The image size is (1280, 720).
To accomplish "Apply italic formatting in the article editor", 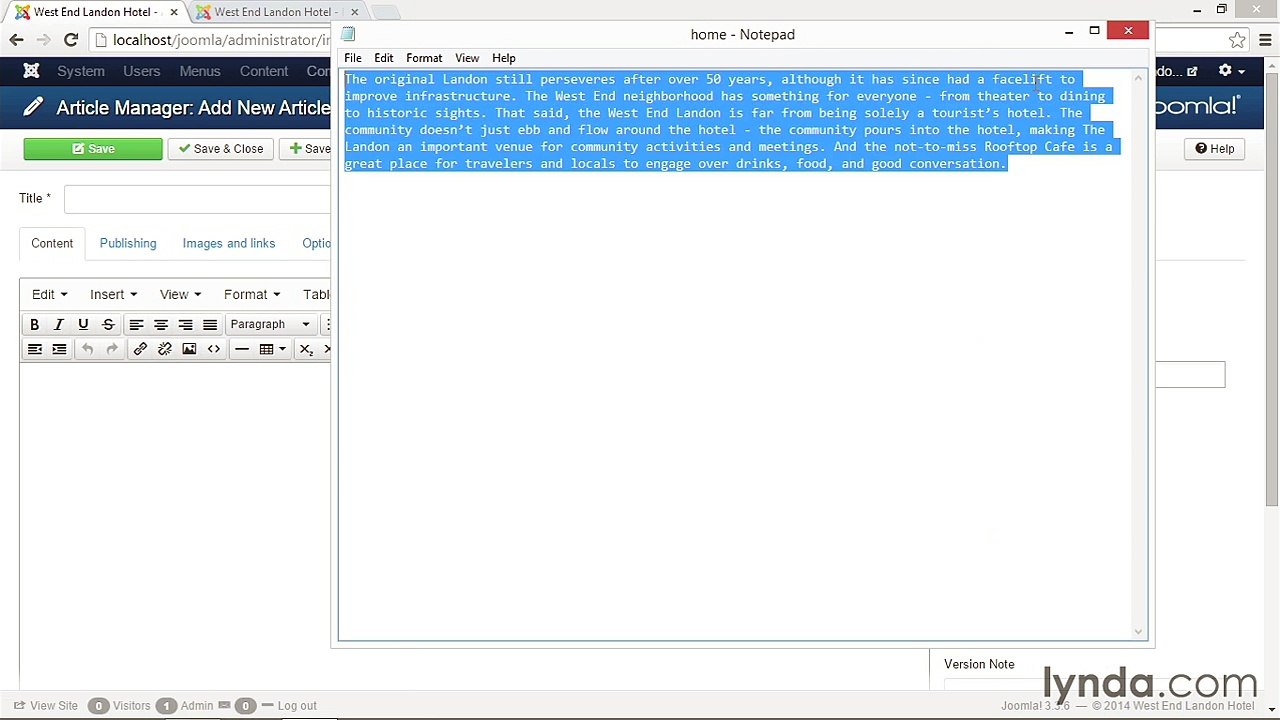I will tap(59, 324).
